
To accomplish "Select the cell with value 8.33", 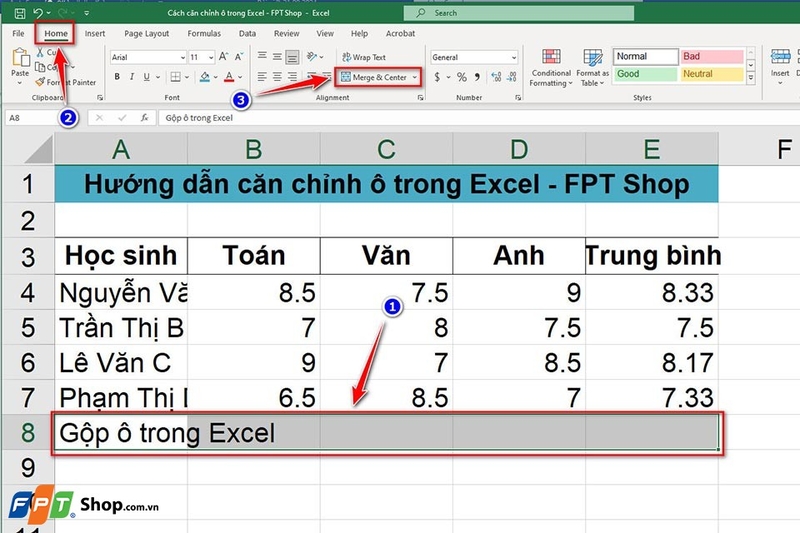I will 652,292.
